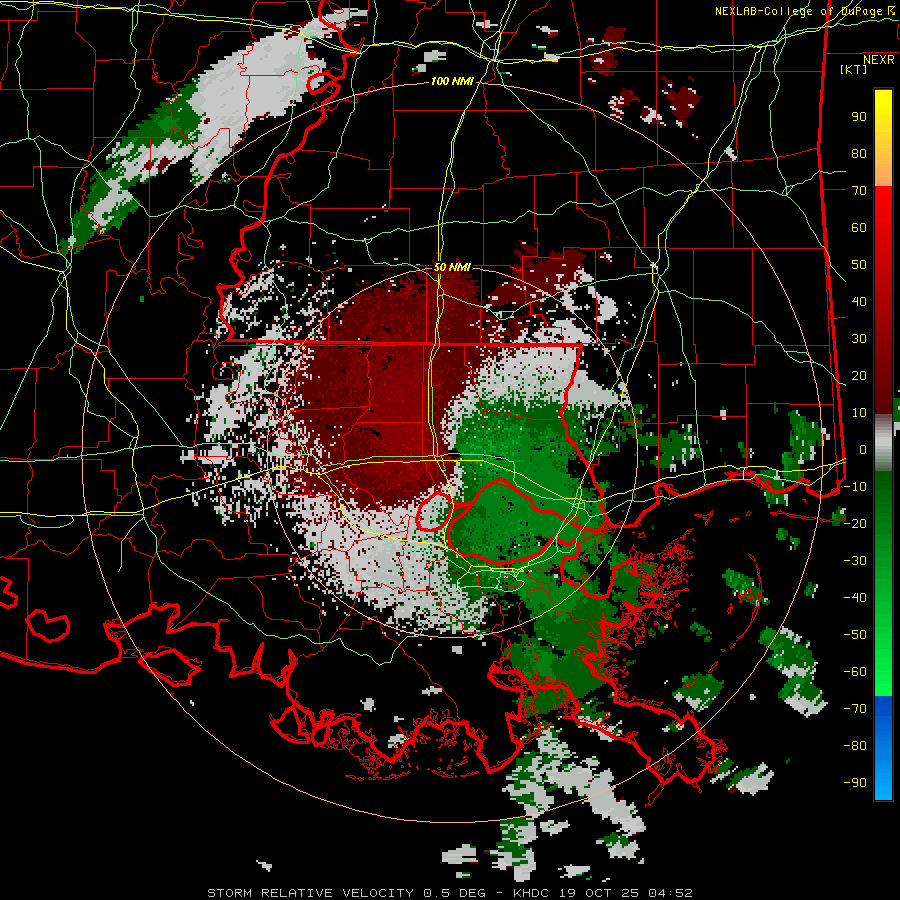The height and width of the screenshot is (900, 900).
Task: Click the NEXLAB-College of DuPage header text
Action: pos(804,11)
